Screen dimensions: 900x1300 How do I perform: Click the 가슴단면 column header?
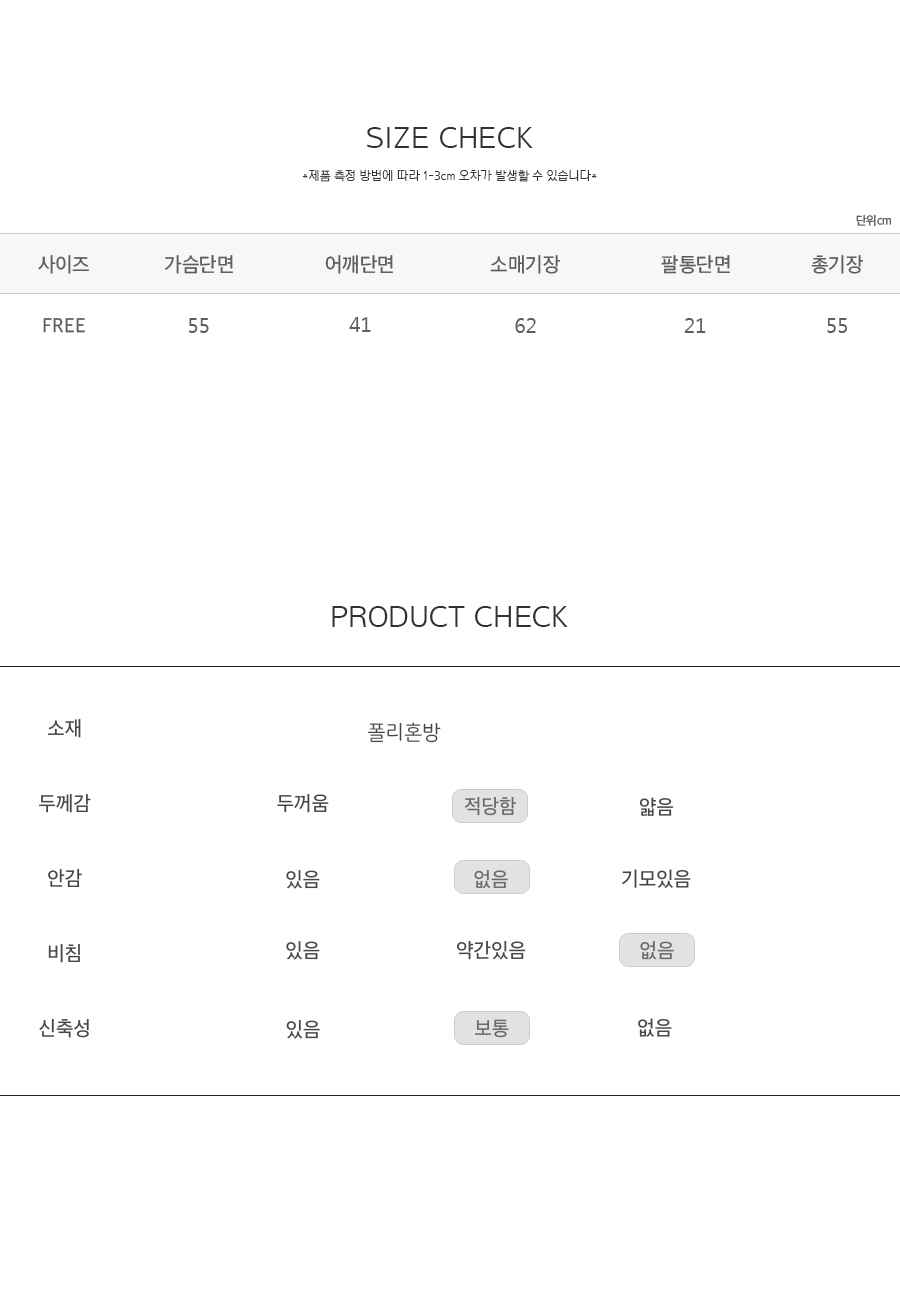click(199, 264)
